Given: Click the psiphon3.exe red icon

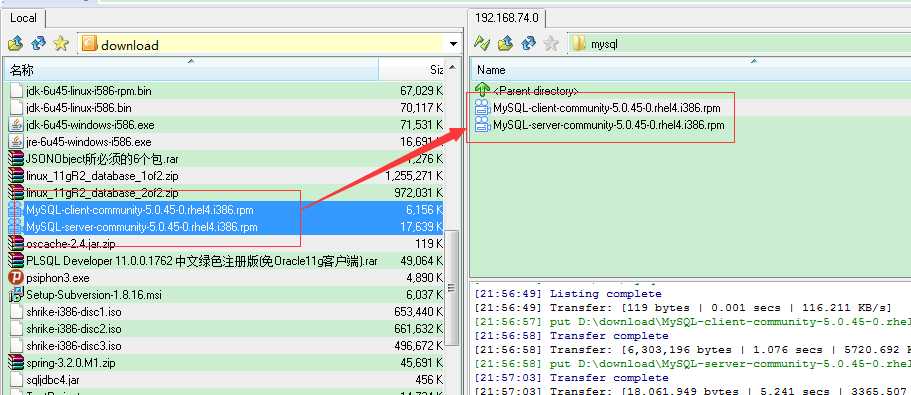Looking at the screenshot, I should coord(16,278).
